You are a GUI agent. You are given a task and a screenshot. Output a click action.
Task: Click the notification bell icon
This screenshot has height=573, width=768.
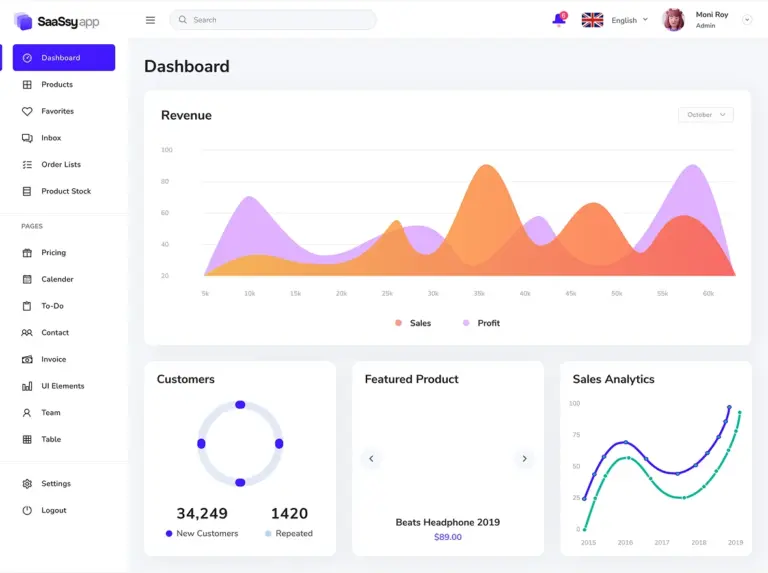click(558, 20)
